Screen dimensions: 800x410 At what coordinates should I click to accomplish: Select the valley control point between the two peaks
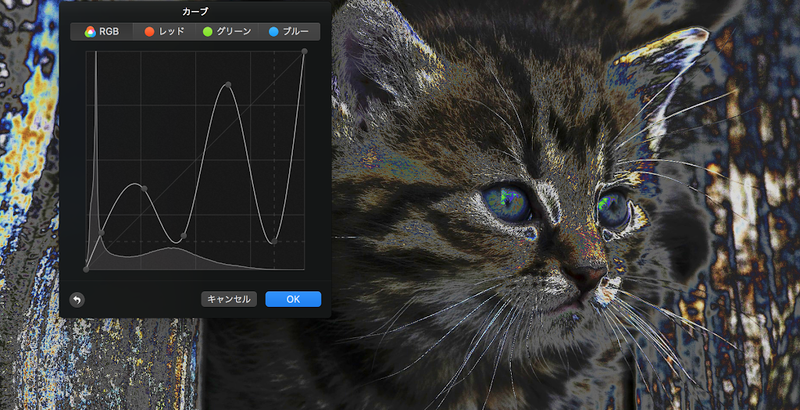pos(183,237)
